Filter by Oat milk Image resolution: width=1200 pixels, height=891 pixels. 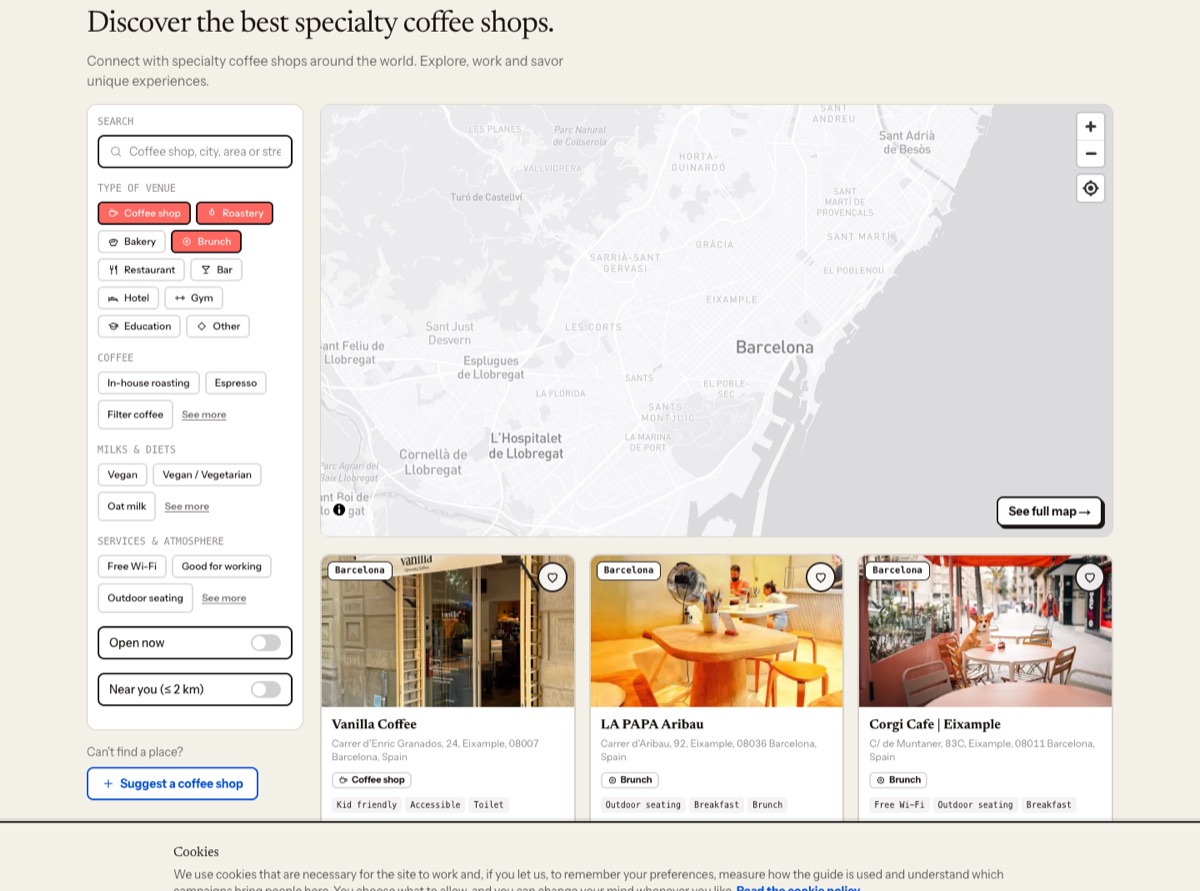tap(127, 506)
